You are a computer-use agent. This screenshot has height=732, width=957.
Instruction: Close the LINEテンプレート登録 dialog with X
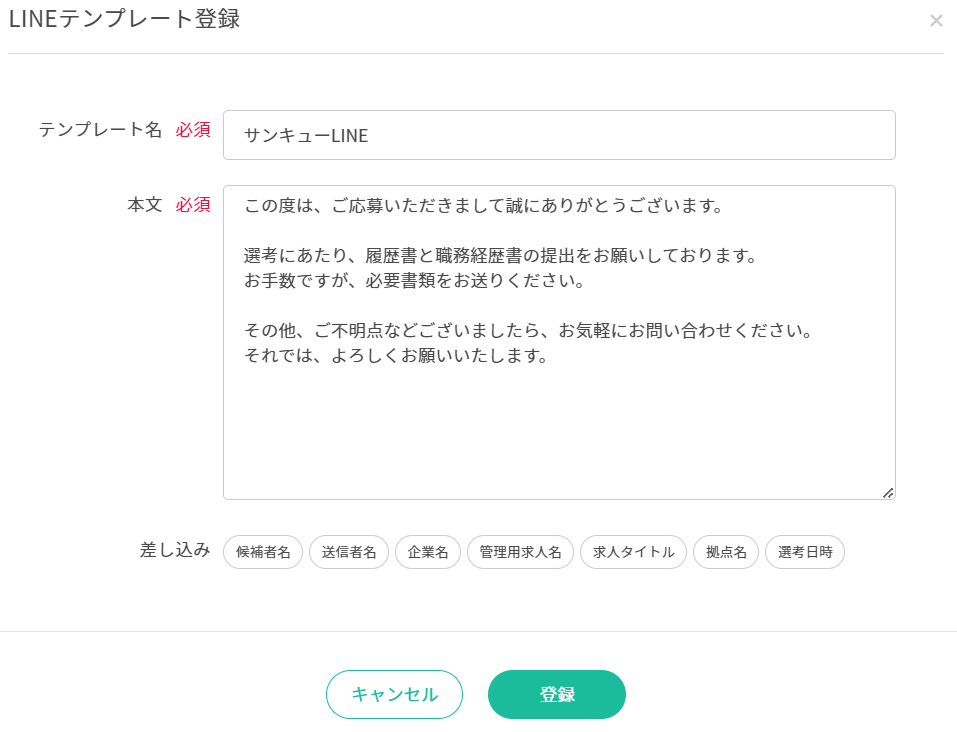[936, 21]
